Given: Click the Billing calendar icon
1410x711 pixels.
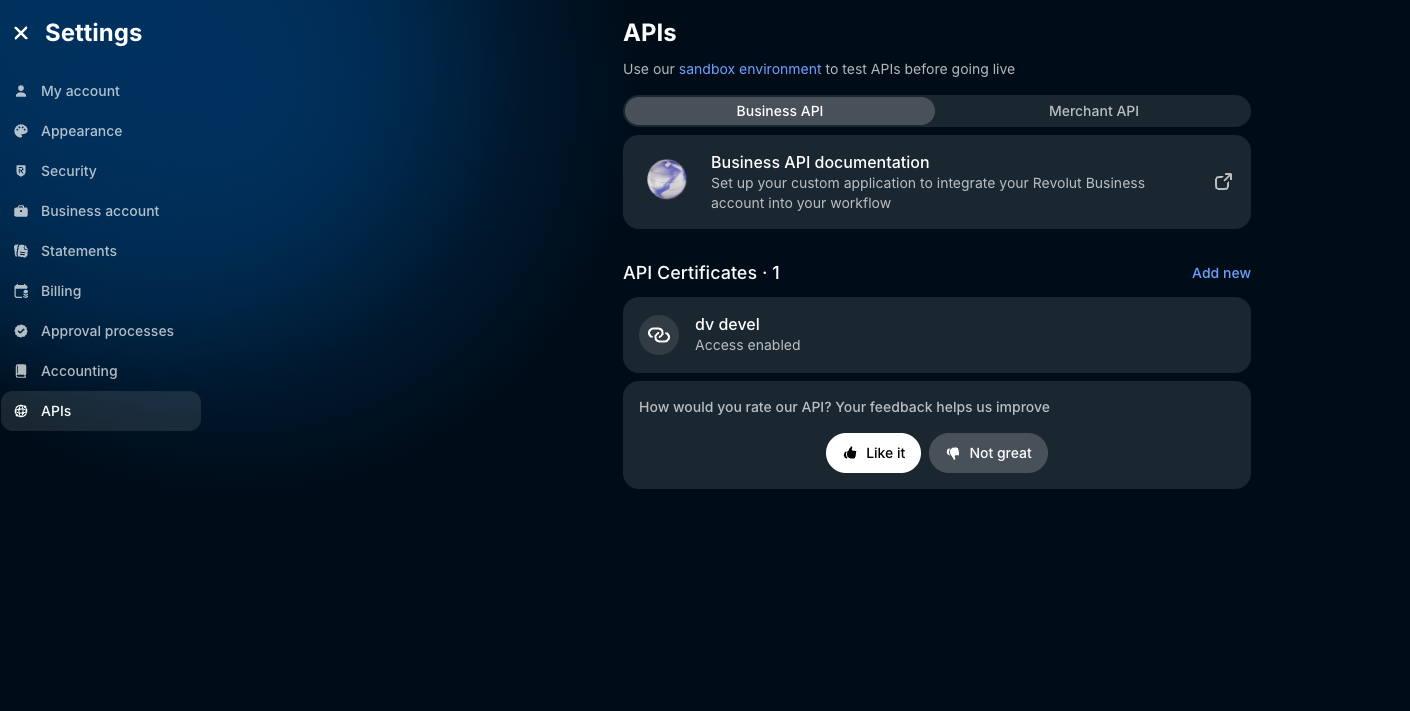Looking at the screenshot, I should click(21, 291).
